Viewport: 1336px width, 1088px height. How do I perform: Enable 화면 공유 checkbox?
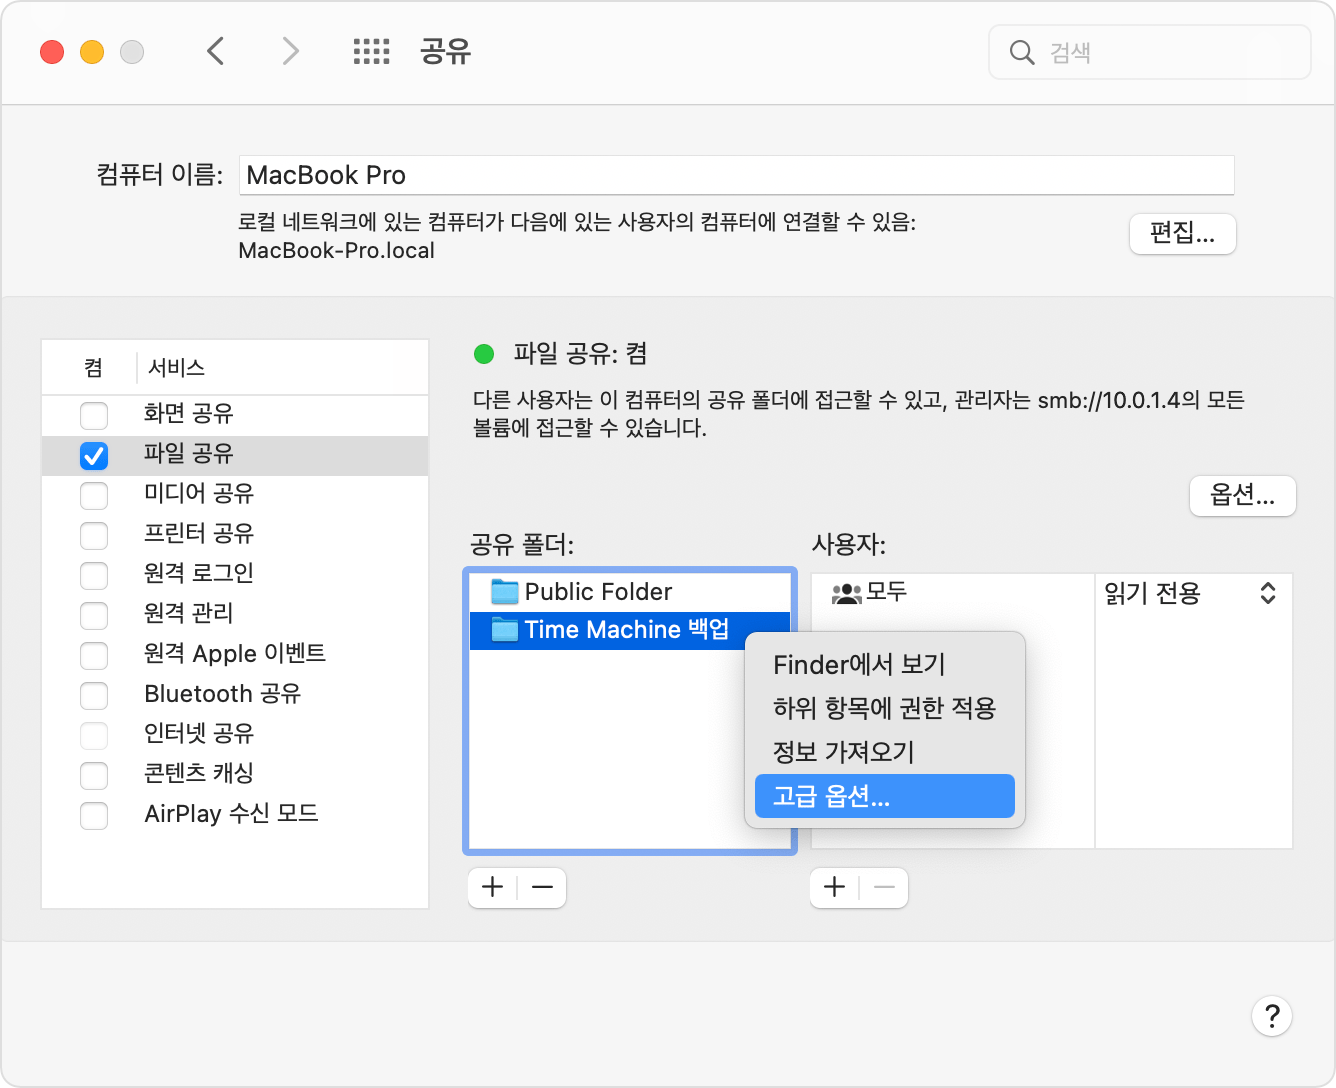pos(94,415)
